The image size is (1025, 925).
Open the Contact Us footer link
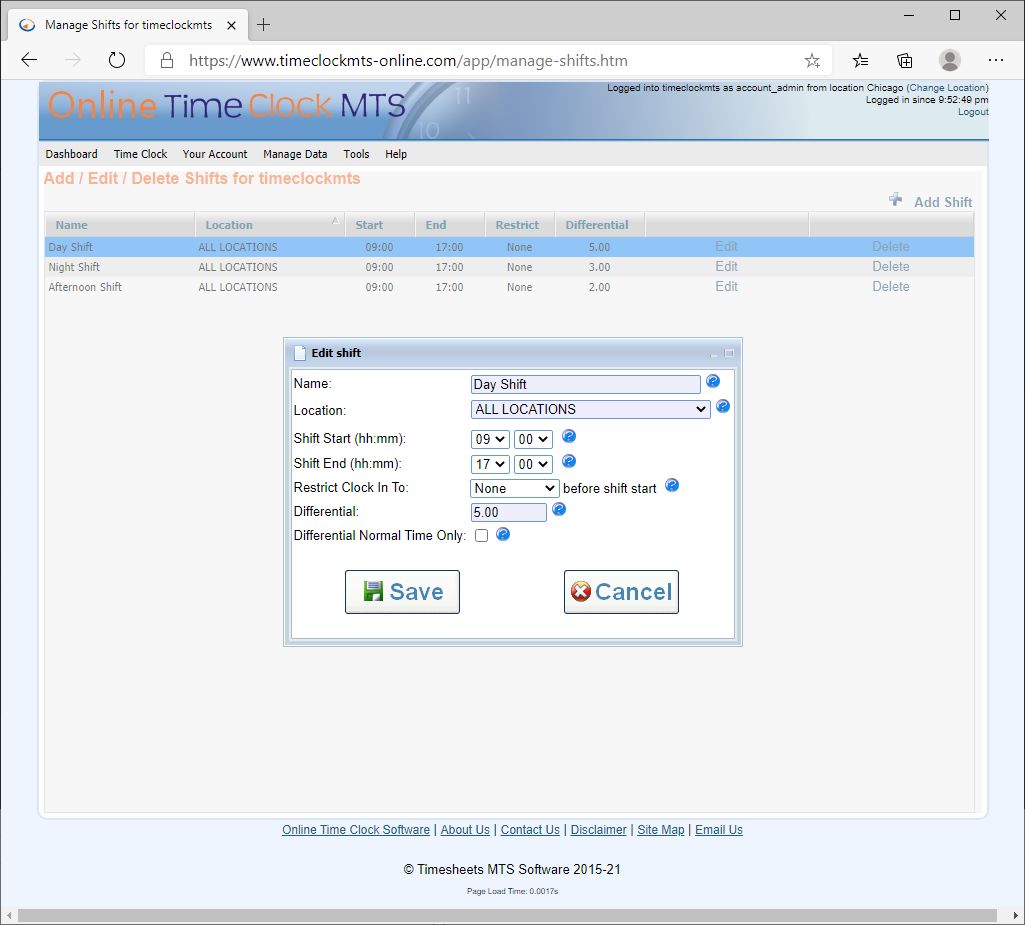point(530,830)
